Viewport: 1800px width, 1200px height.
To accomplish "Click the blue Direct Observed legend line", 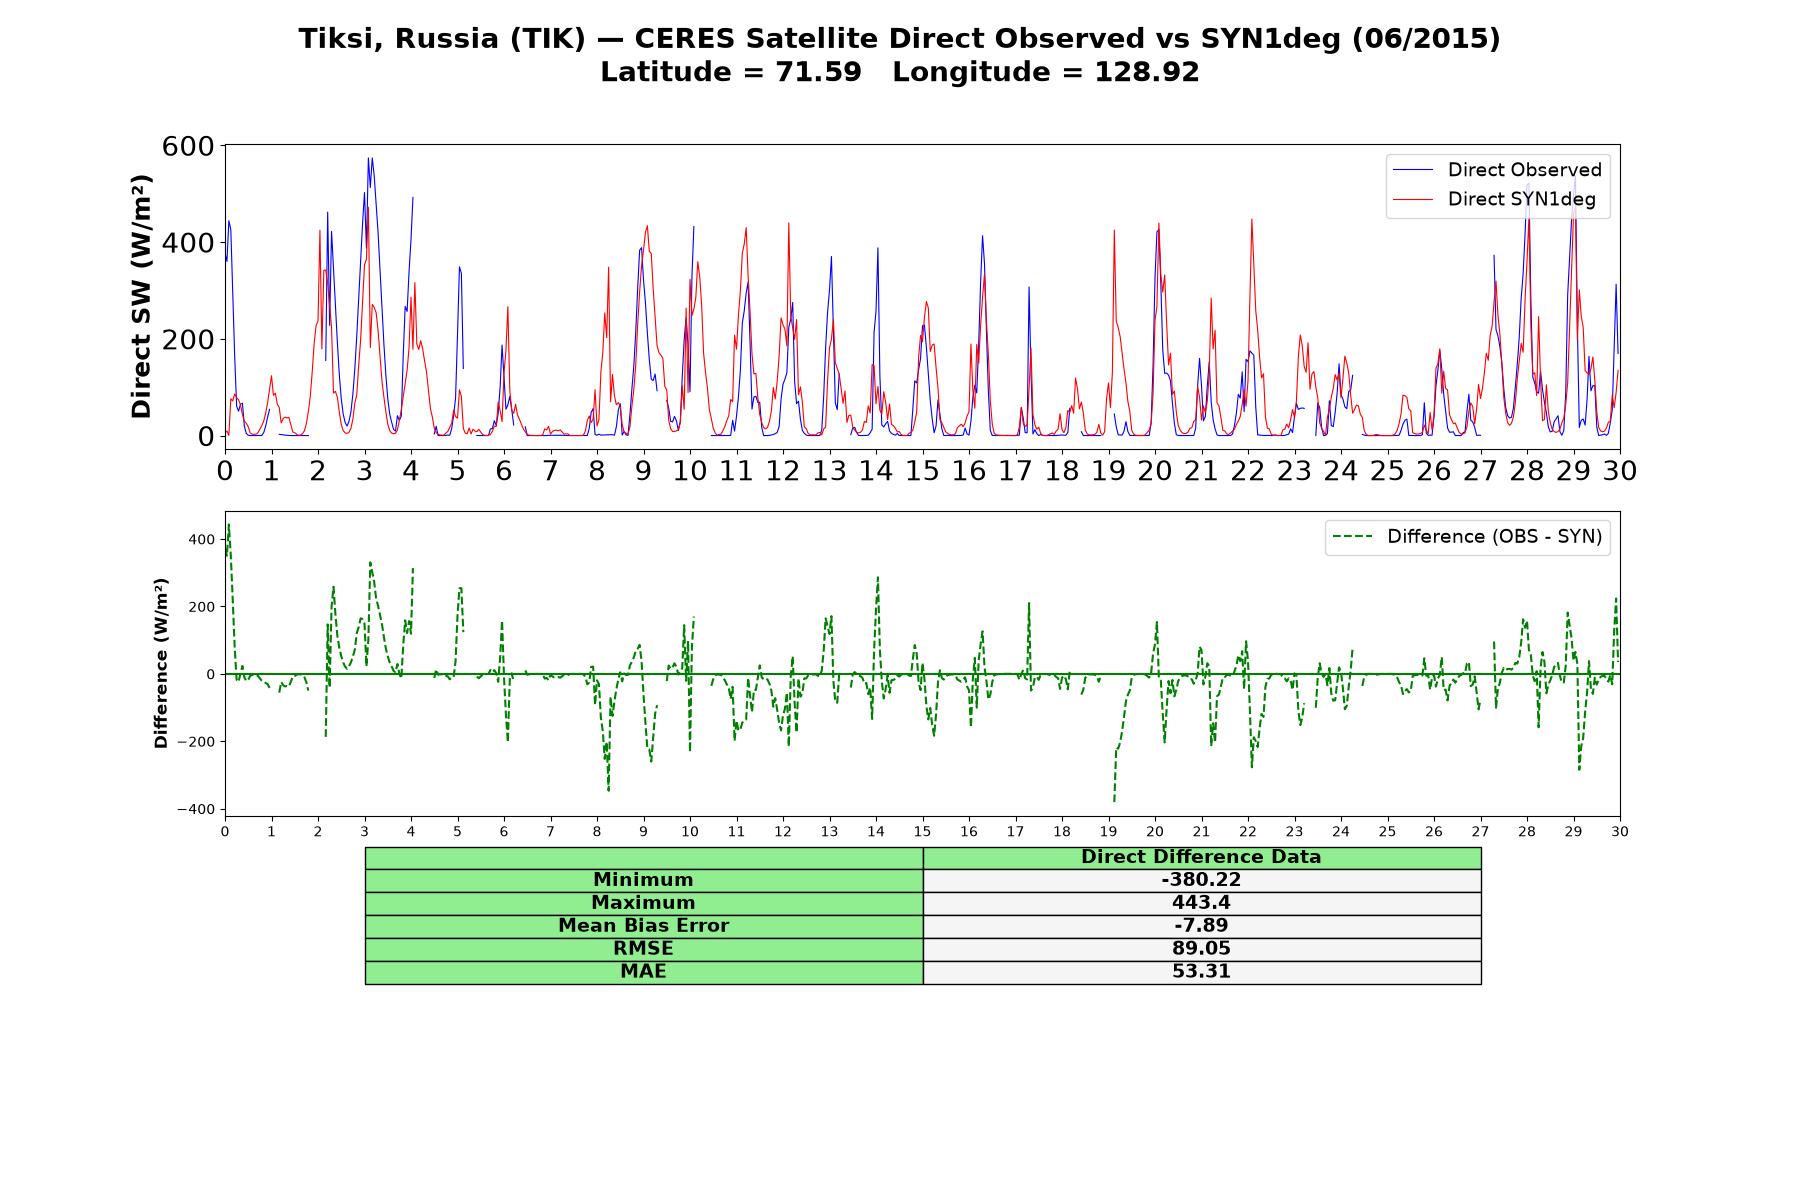I will [1412, 170].
